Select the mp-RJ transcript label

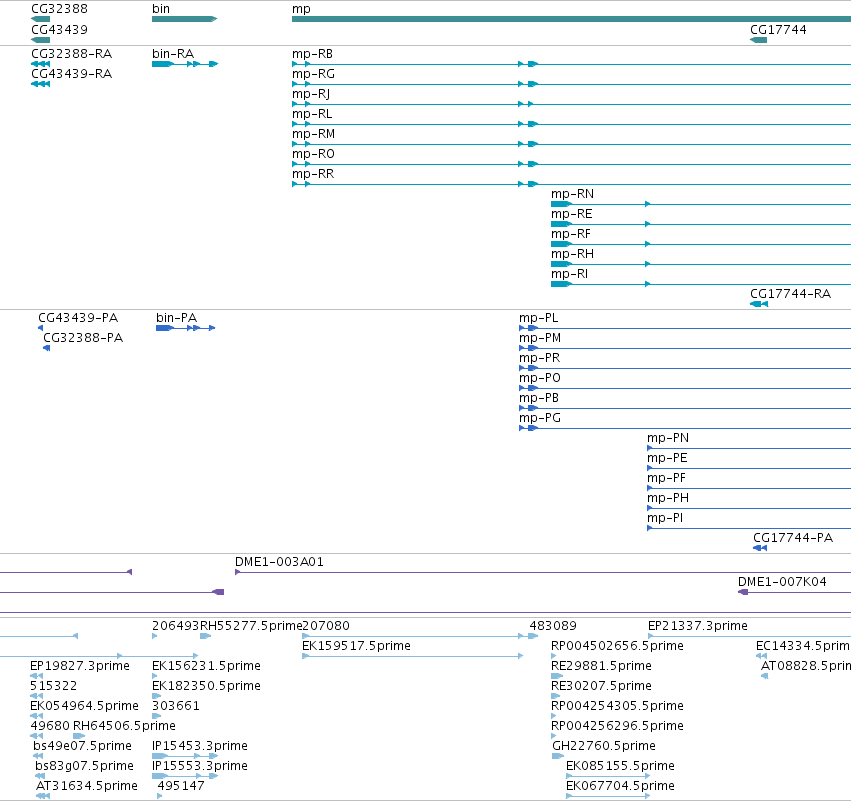[x=311, y=93]
